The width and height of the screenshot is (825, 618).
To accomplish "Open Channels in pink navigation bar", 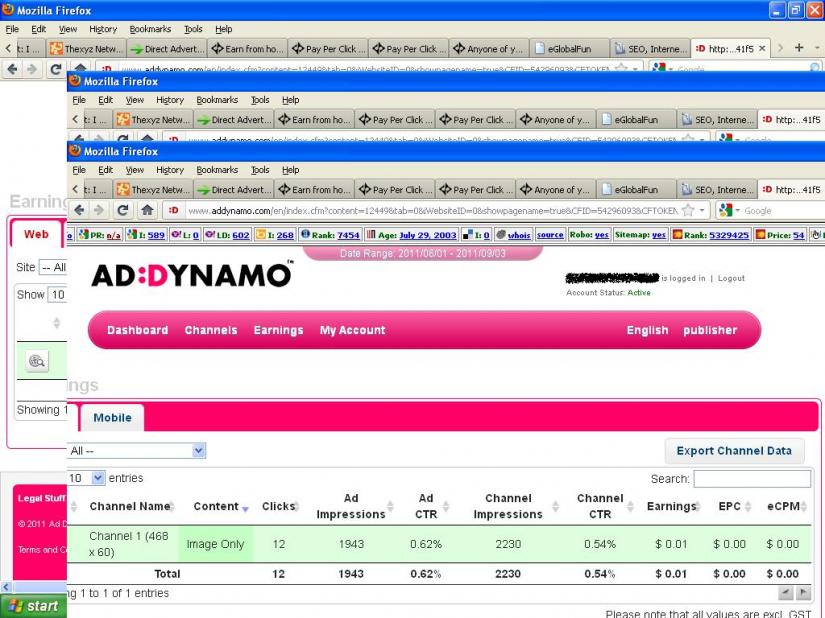I will point(211,330).
